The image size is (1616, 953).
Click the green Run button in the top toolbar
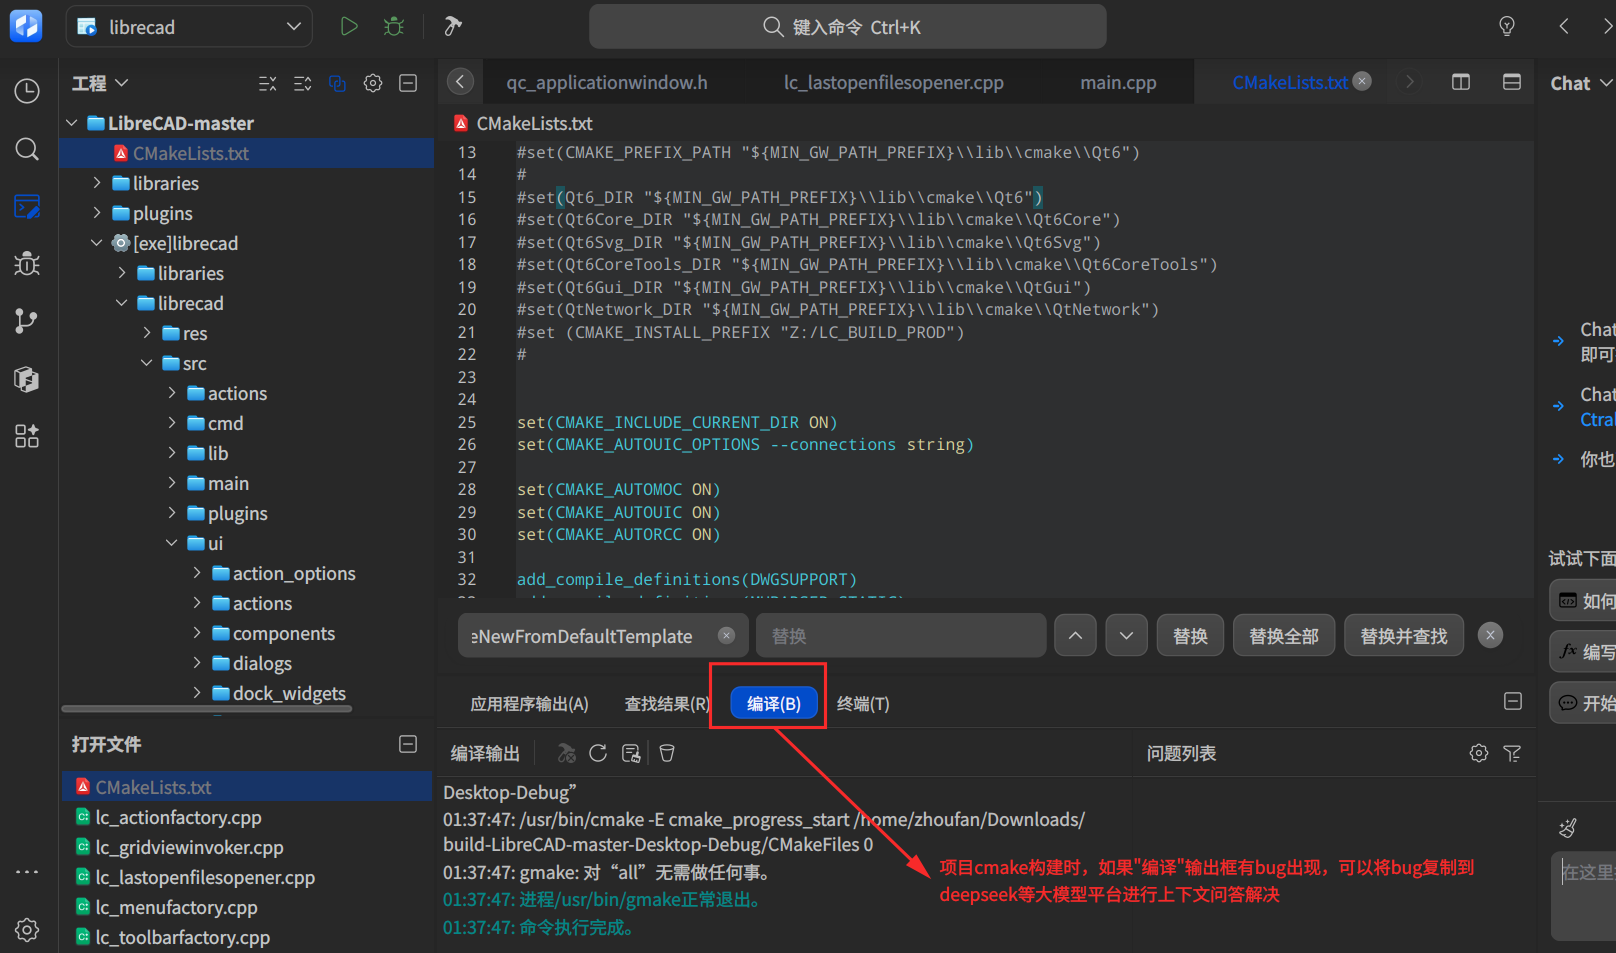click(349, 27)
